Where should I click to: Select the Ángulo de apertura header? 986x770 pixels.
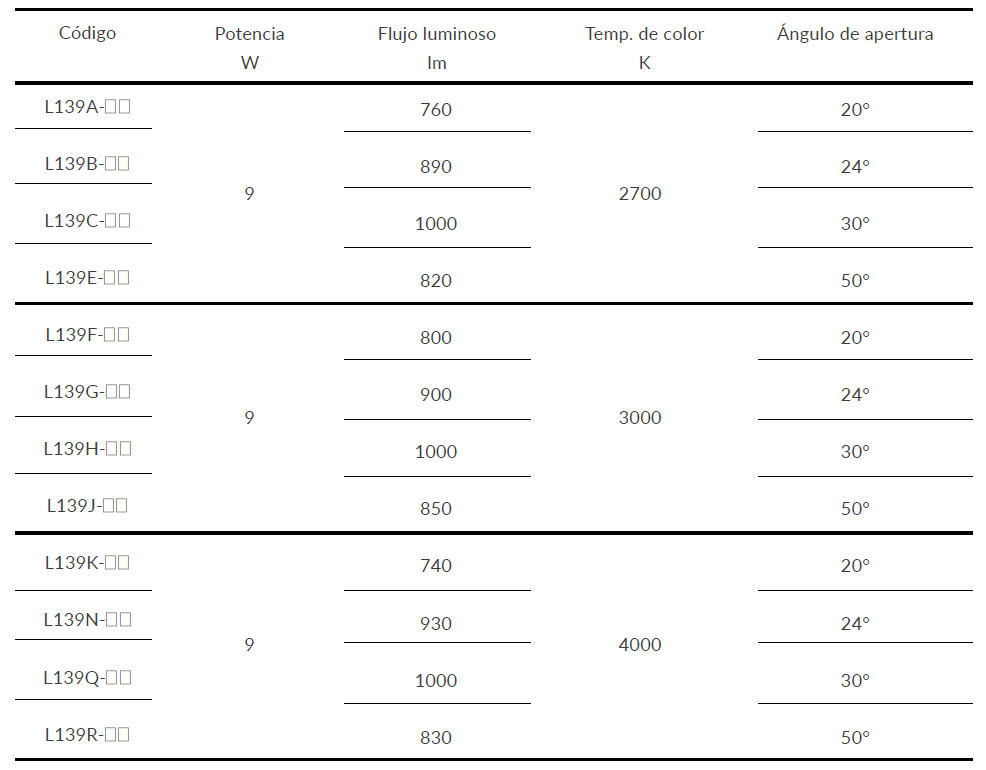point(854,34)
